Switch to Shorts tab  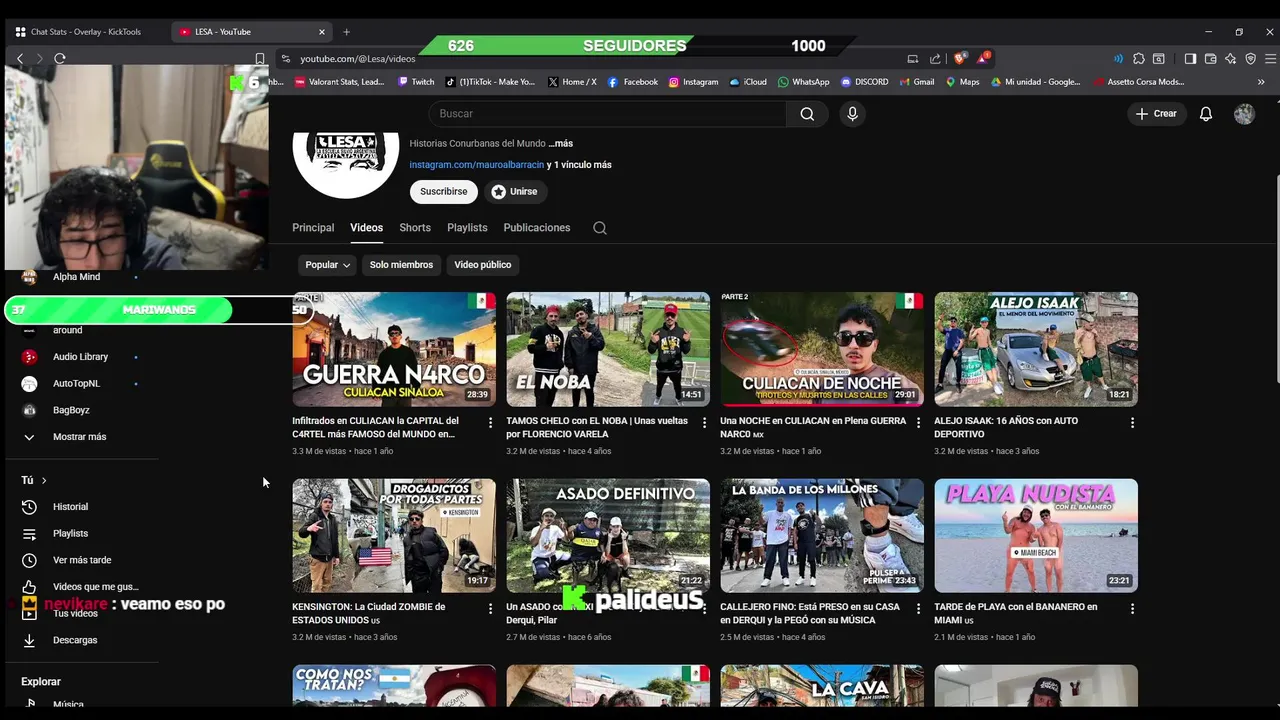[x=415, y=228]
